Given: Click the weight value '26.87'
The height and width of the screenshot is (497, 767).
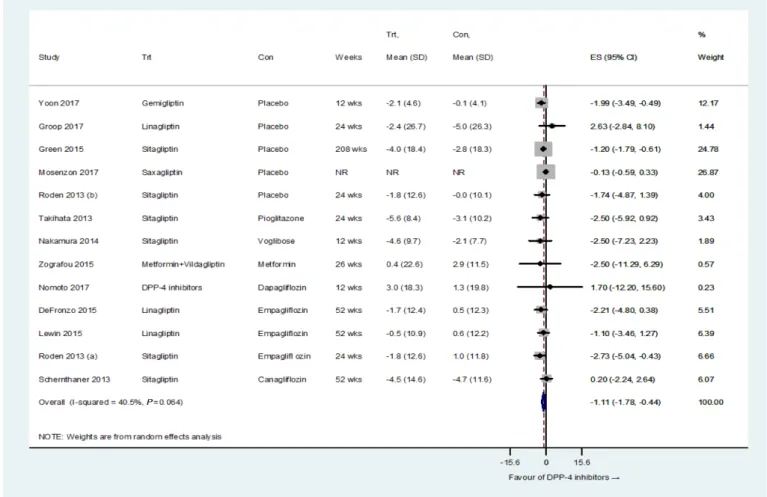Looking at the screenshot, I should 708,172.
